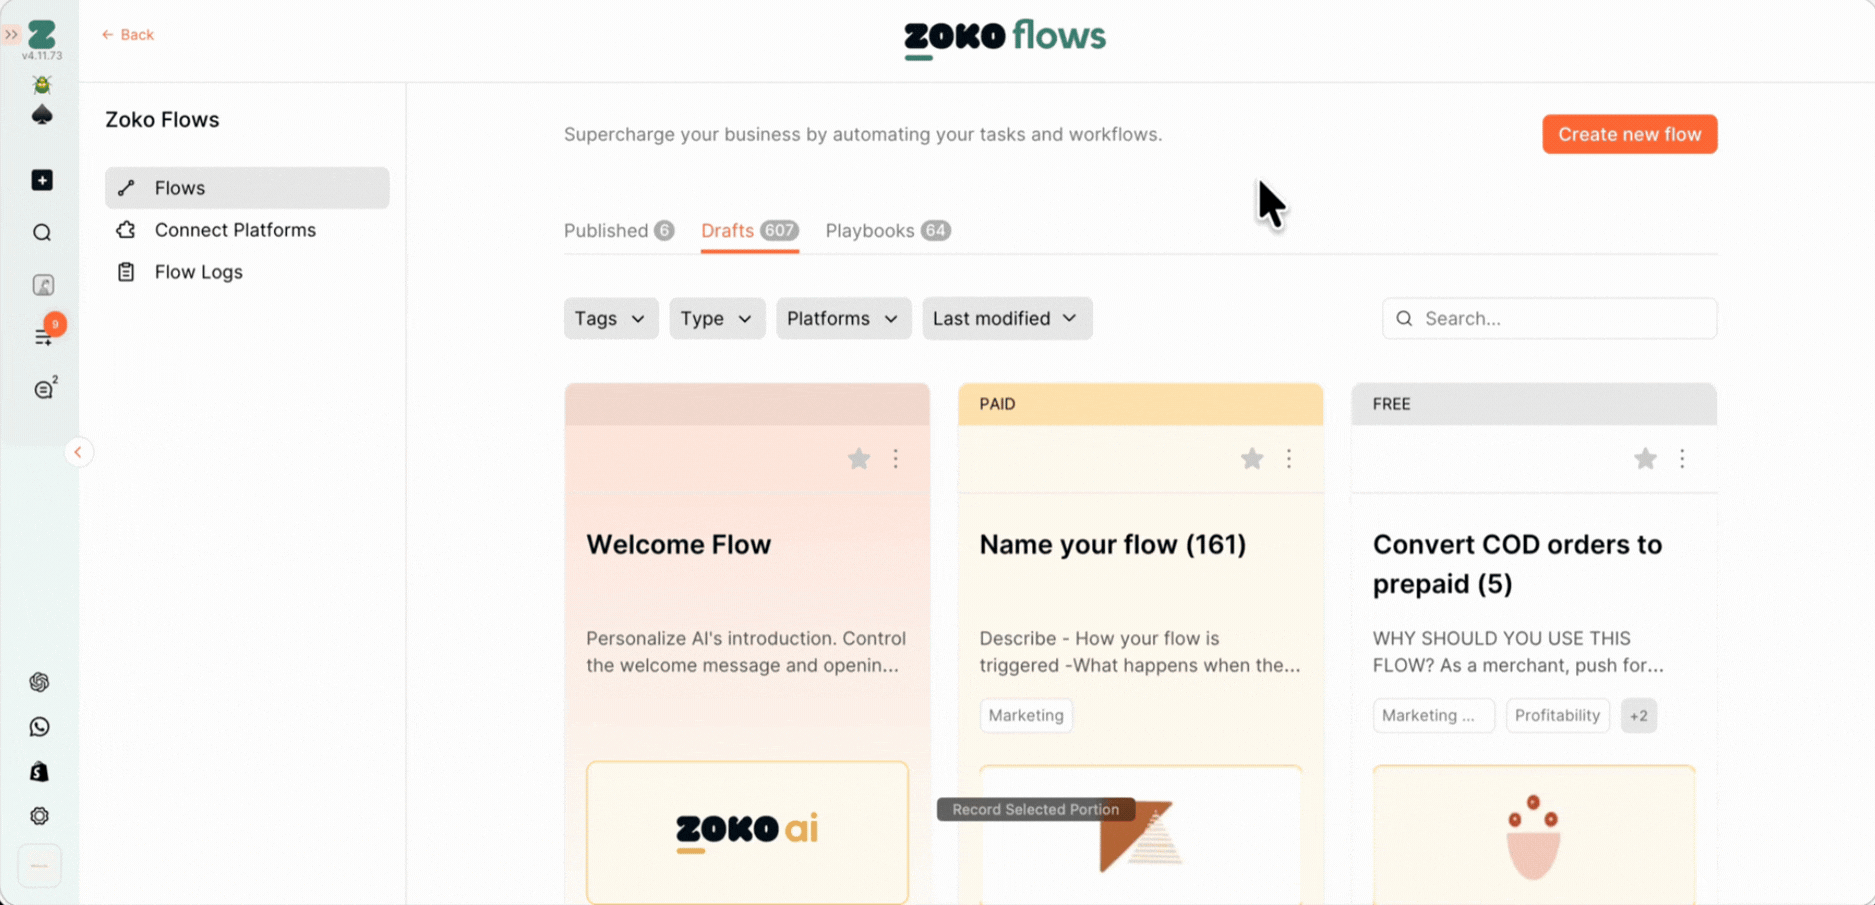Screen dimensions: 1875x905
Task: Click the Profitability tag on COD card
Action: pos(1557,715)
